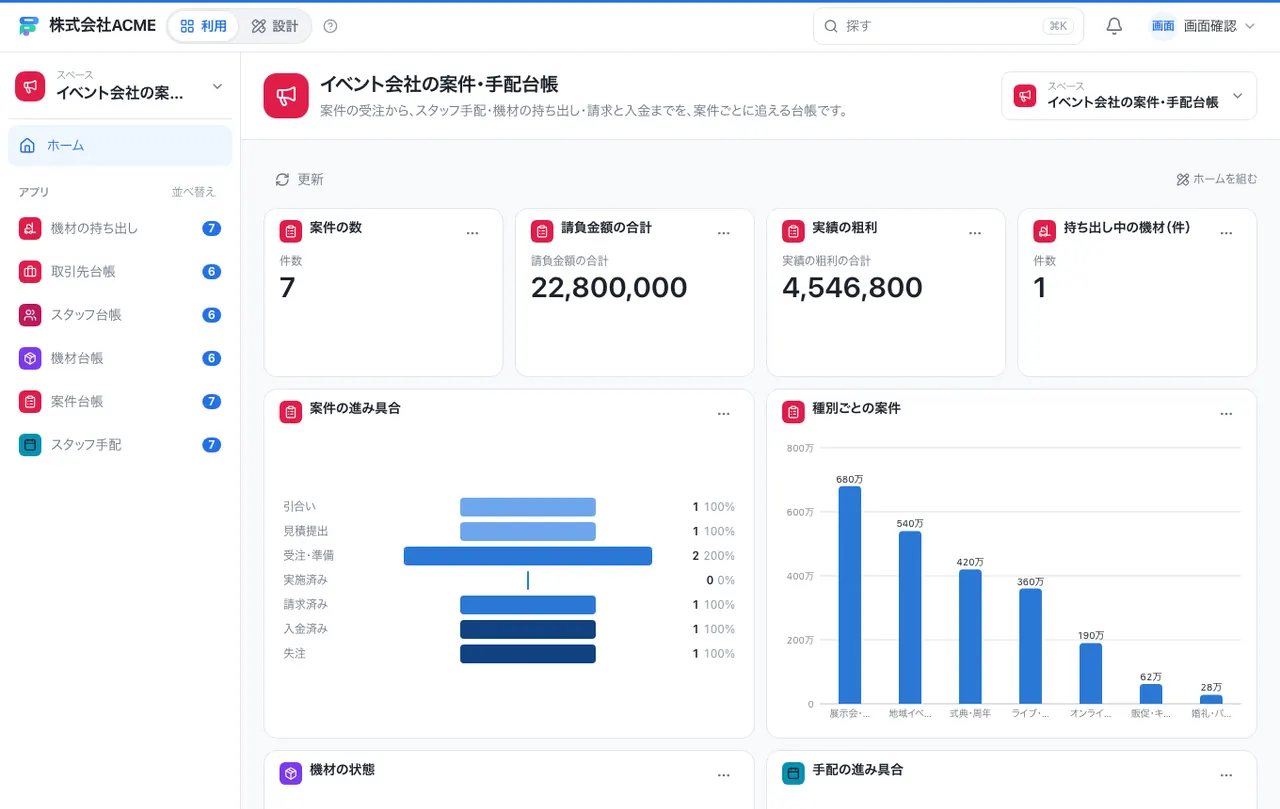This screenshot has width=1280, height=809.
Task: Click the スタッフ手配 calendar icon
Action: 30,444
